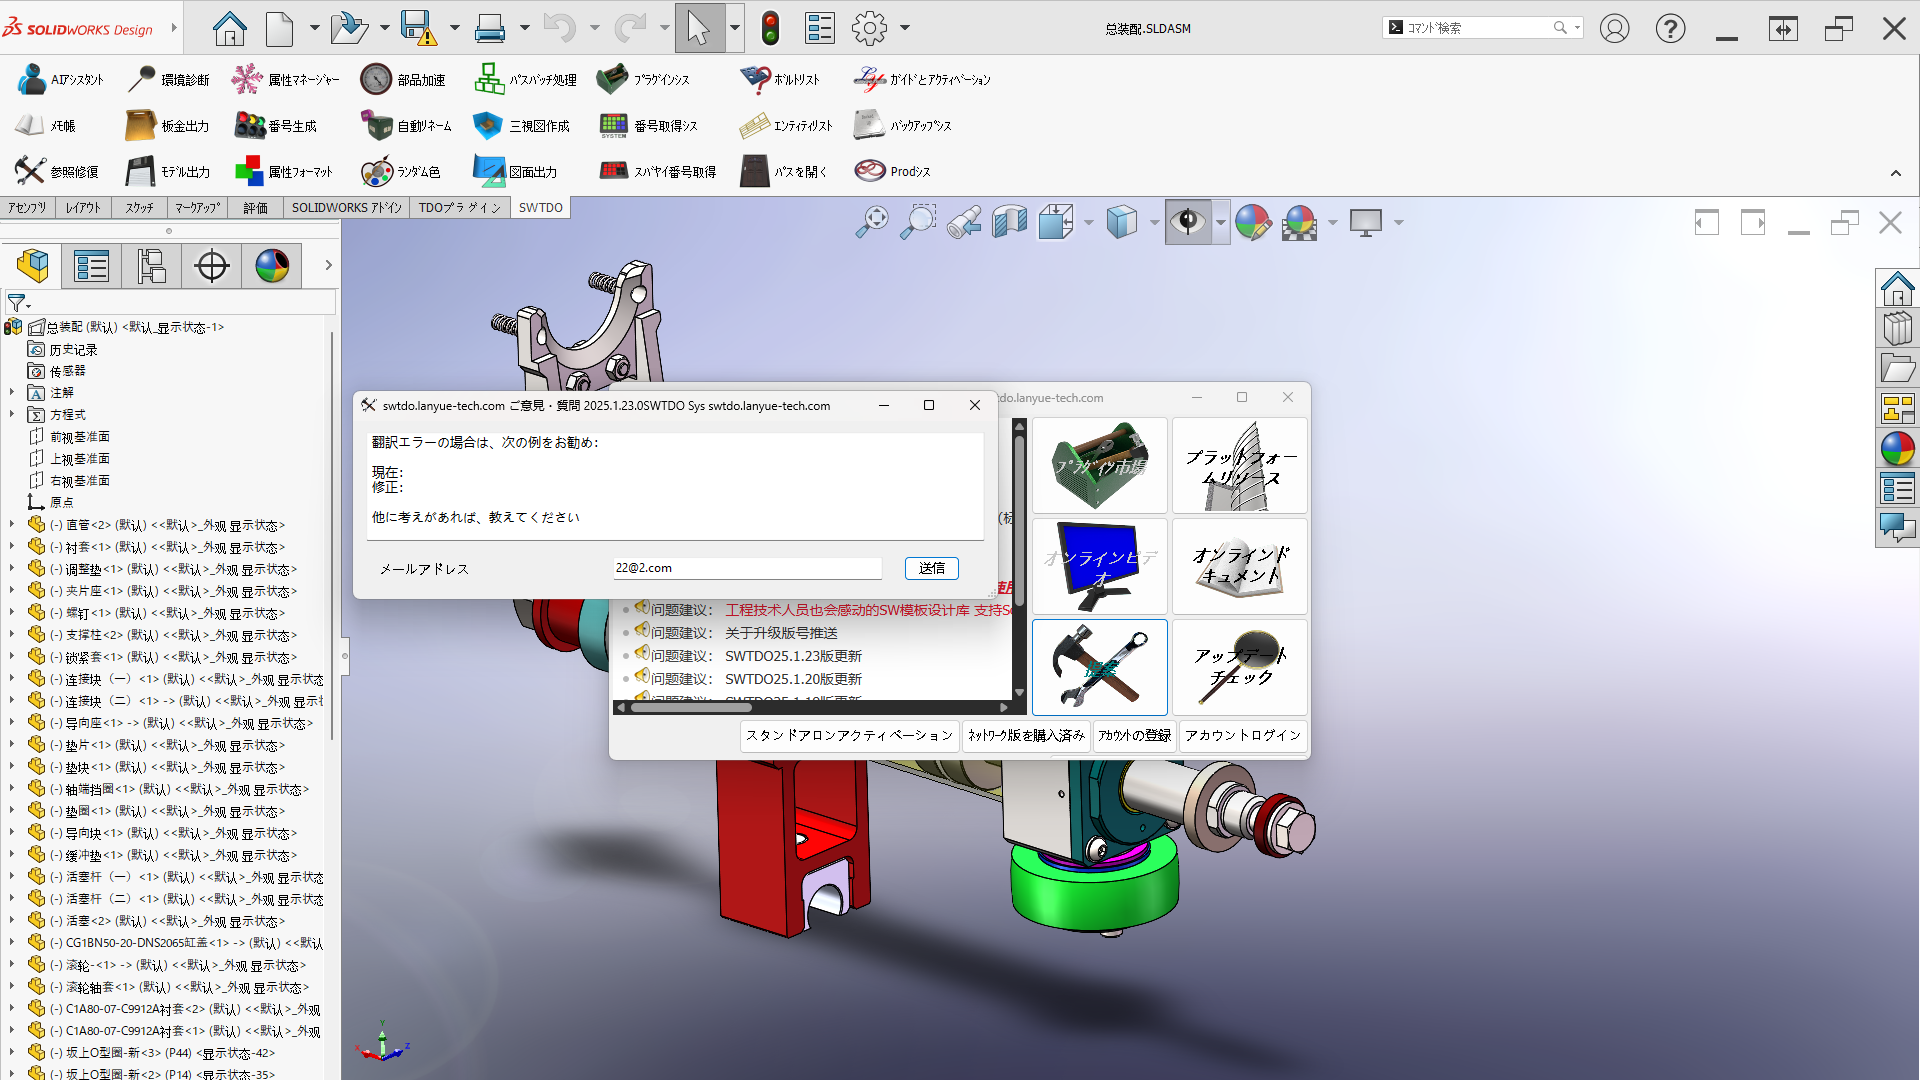Click the 属性マネージャー property manager icon
1920x1080 pixels.
(x=246, y=80)
